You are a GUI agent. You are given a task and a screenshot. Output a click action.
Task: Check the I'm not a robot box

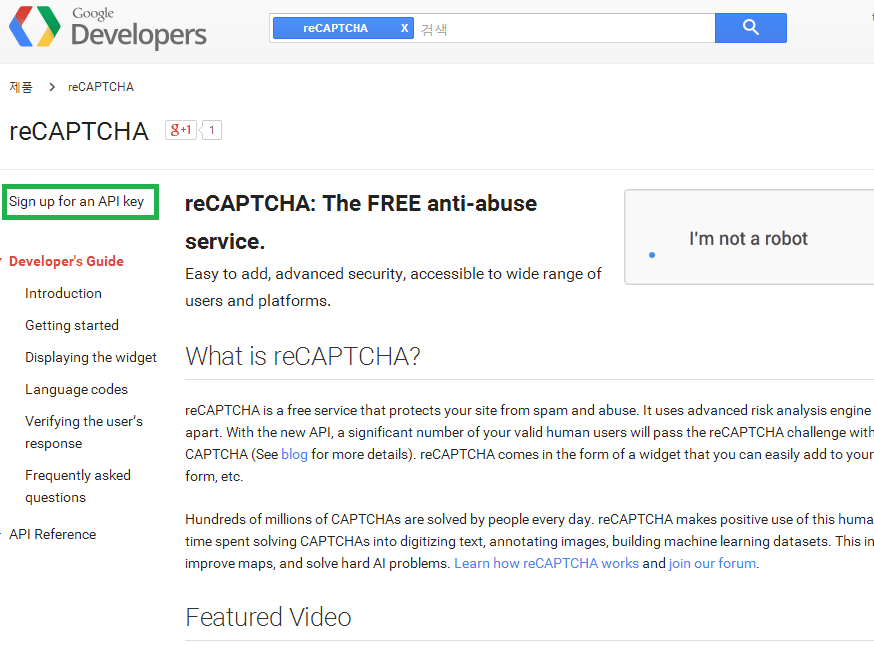point(652,254)
